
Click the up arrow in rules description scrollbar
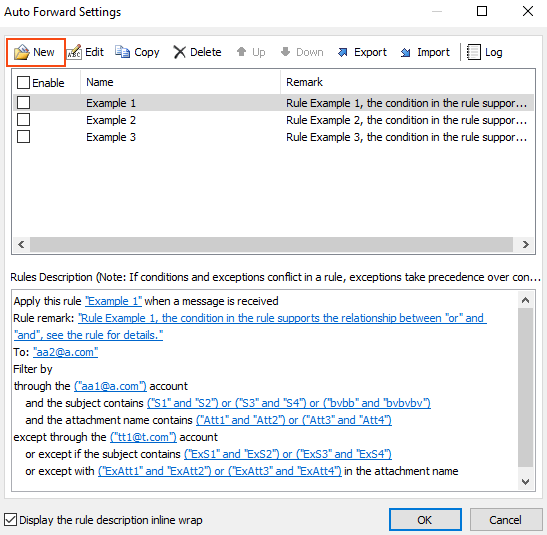point(526,300)
